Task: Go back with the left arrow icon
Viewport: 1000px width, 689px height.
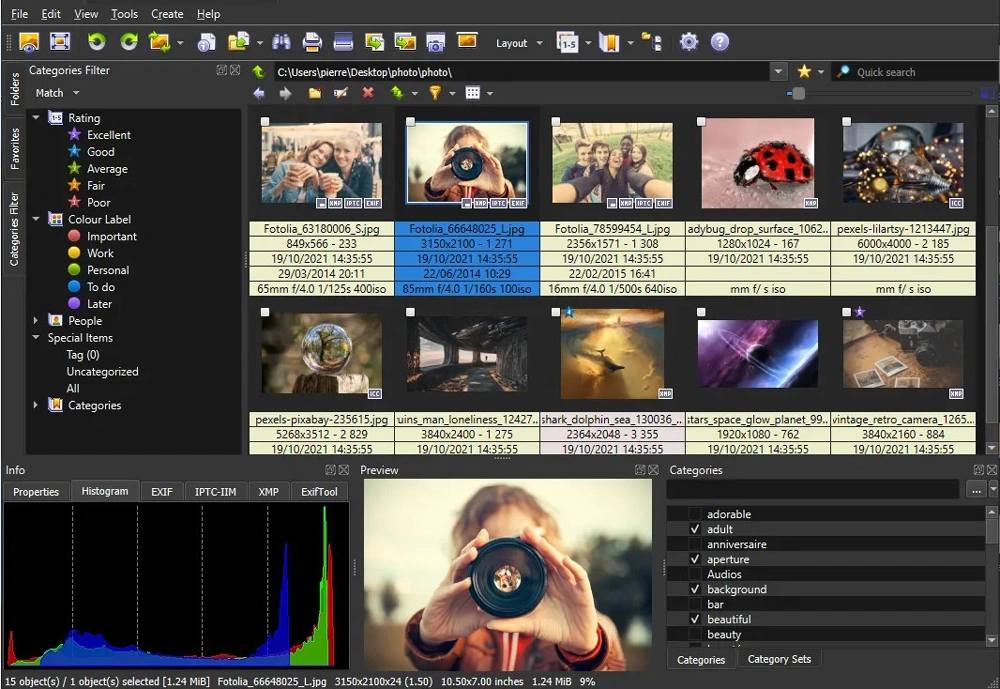Action: 260,93
